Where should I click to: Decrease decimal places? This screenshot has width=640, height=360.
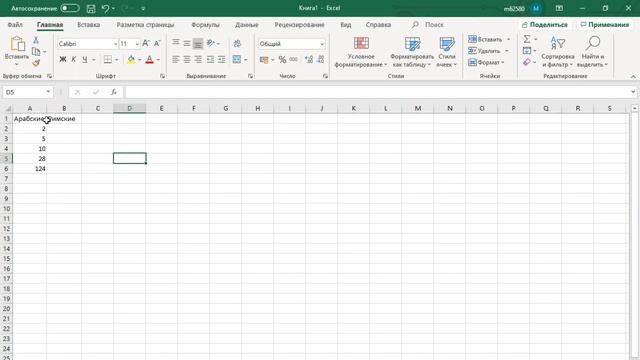click(x=320, y=60)
